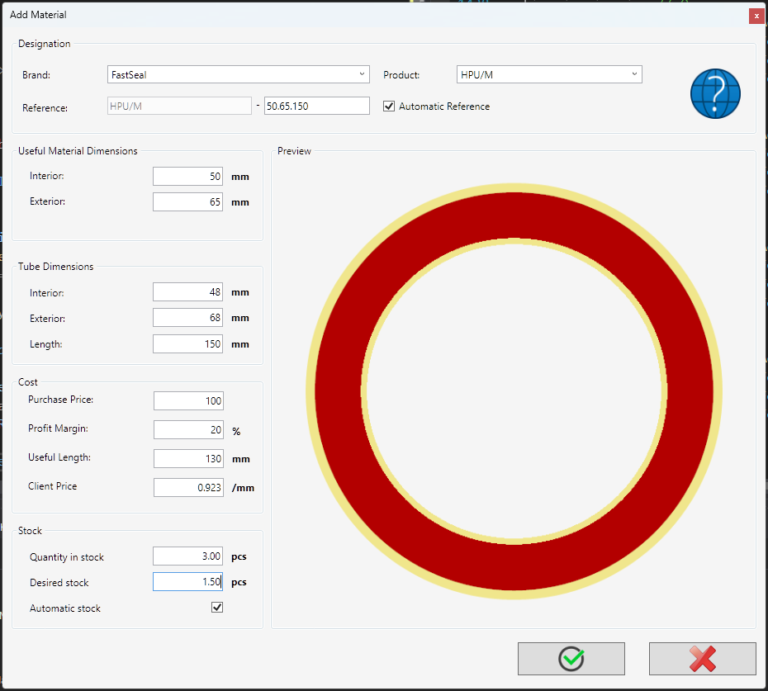Click the Tube Exterior field showing 68
Screen dimensions: 768x691
[188, 317]
